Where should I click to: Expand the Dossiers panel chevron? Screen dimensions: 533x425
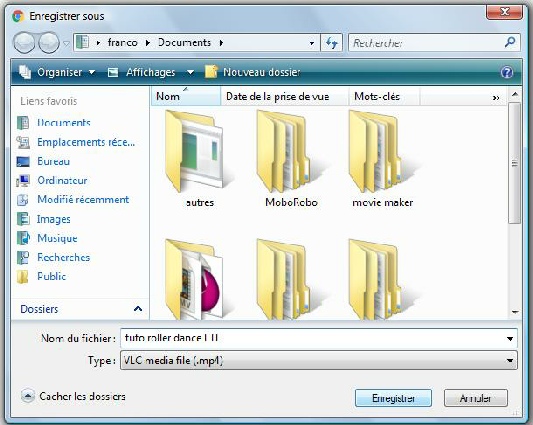138,309
